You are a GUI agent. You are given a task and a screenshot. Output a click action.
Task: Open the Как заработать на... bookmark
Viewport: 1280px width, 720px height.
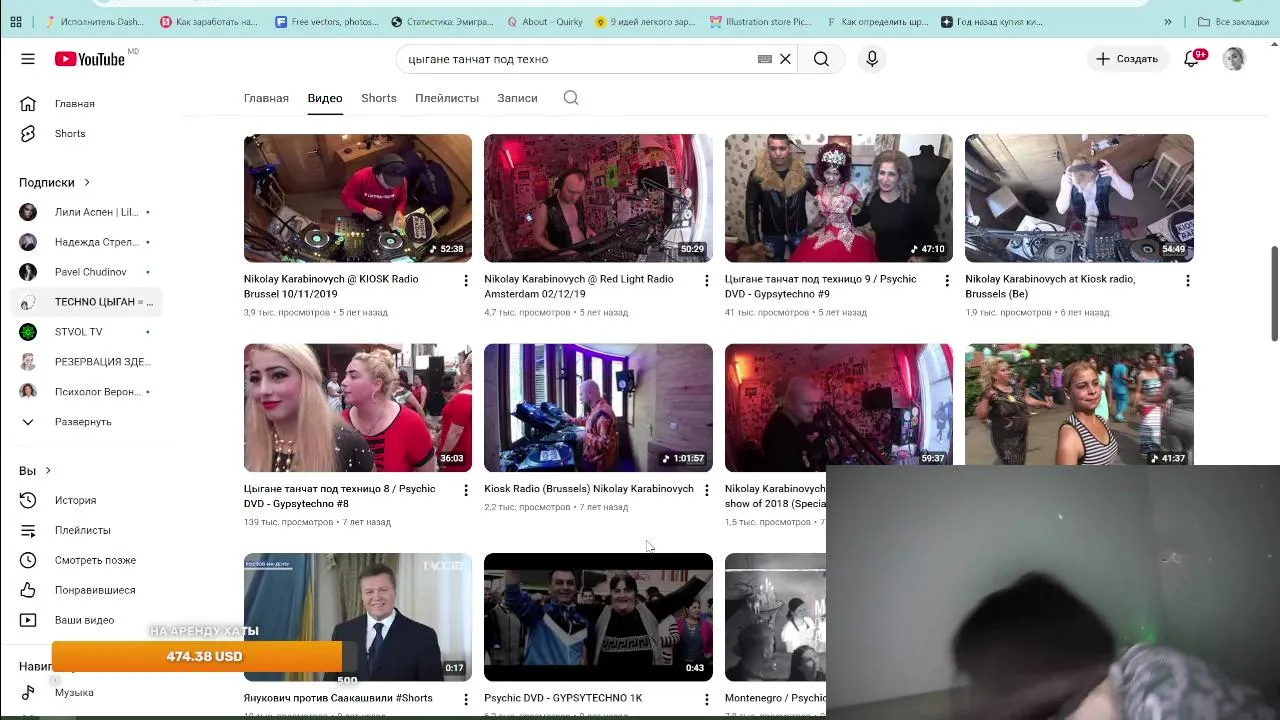209,21
